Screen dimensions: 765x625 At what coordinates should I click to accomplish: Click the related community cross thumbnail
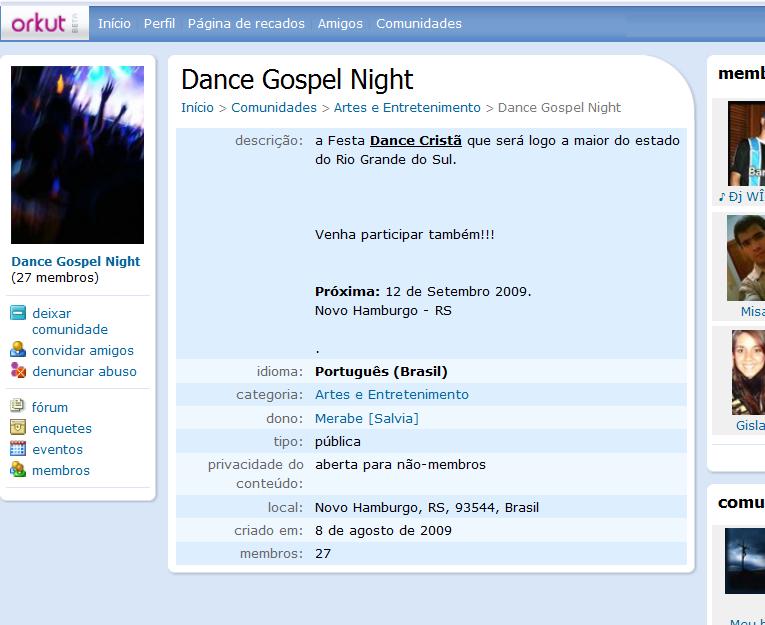pos(745,560)
